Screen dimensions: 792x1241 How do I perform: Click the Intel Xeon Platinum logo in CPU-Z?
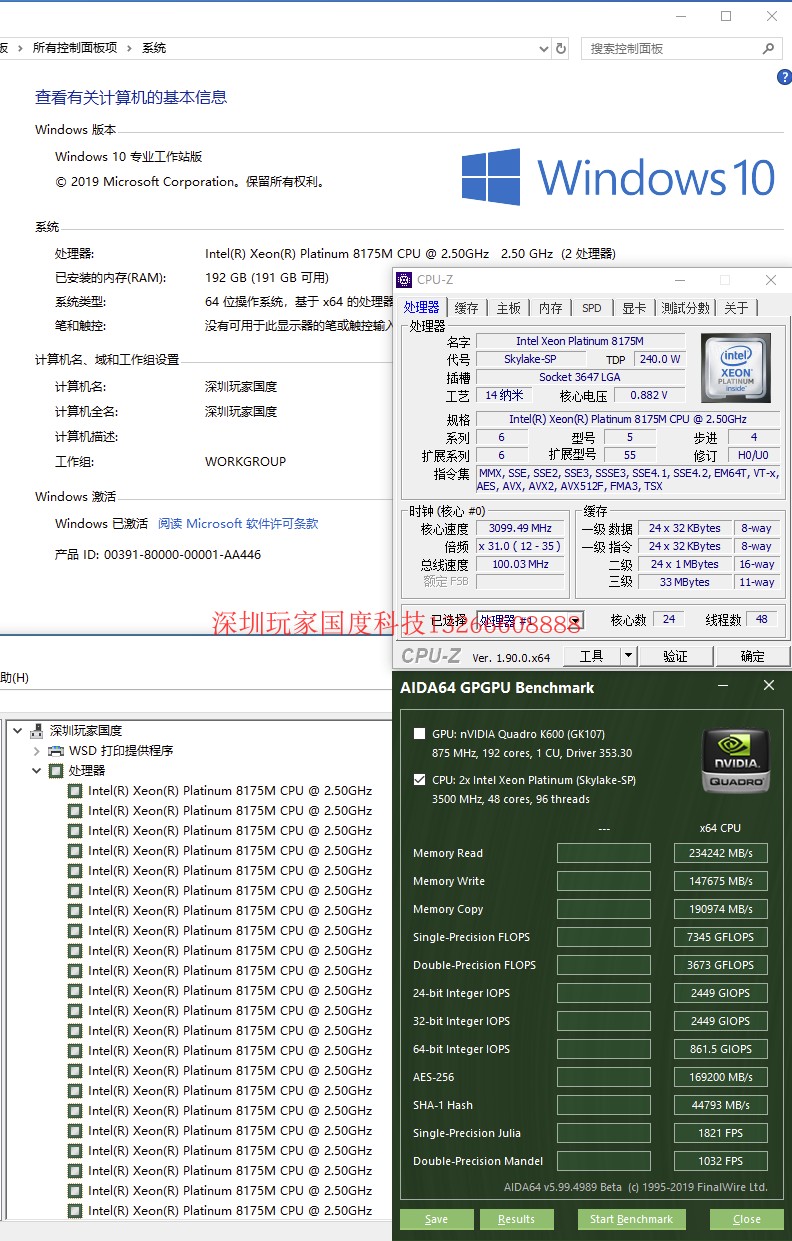click(736, 367)
